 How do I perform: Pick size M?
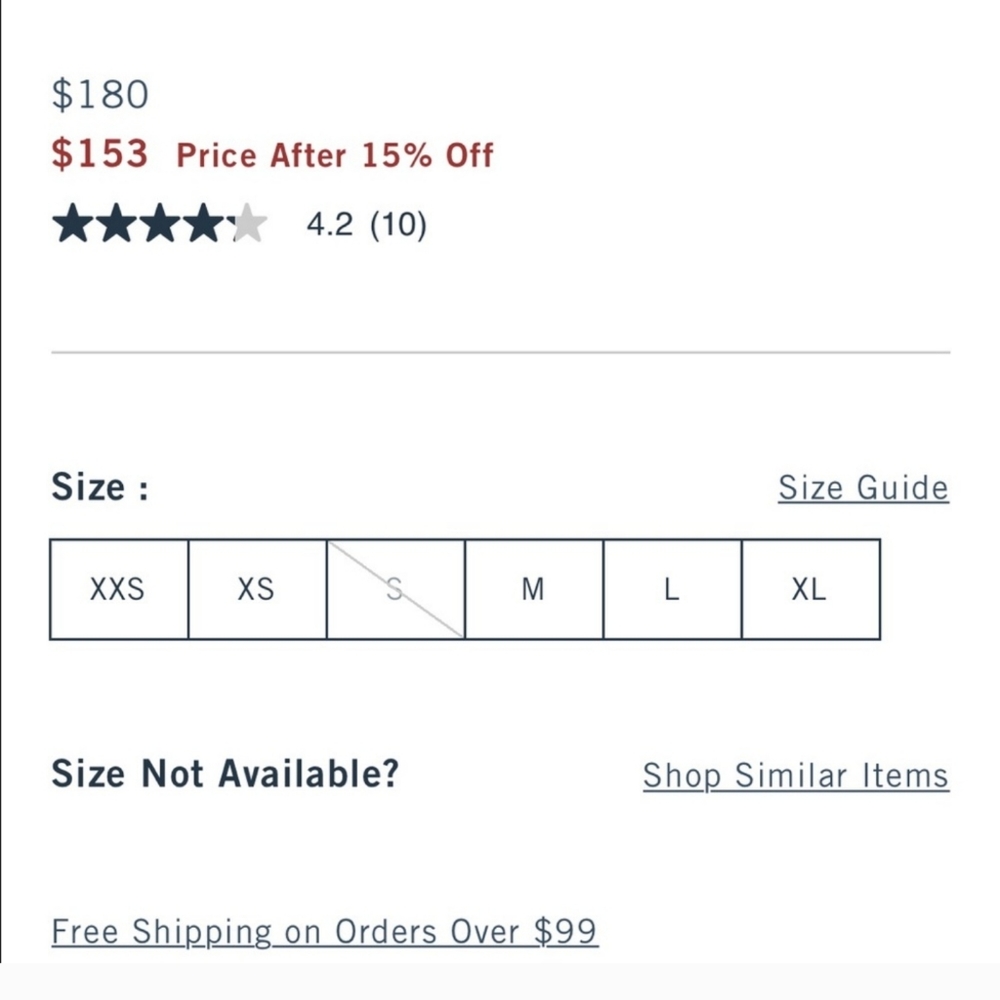(533, 589)
